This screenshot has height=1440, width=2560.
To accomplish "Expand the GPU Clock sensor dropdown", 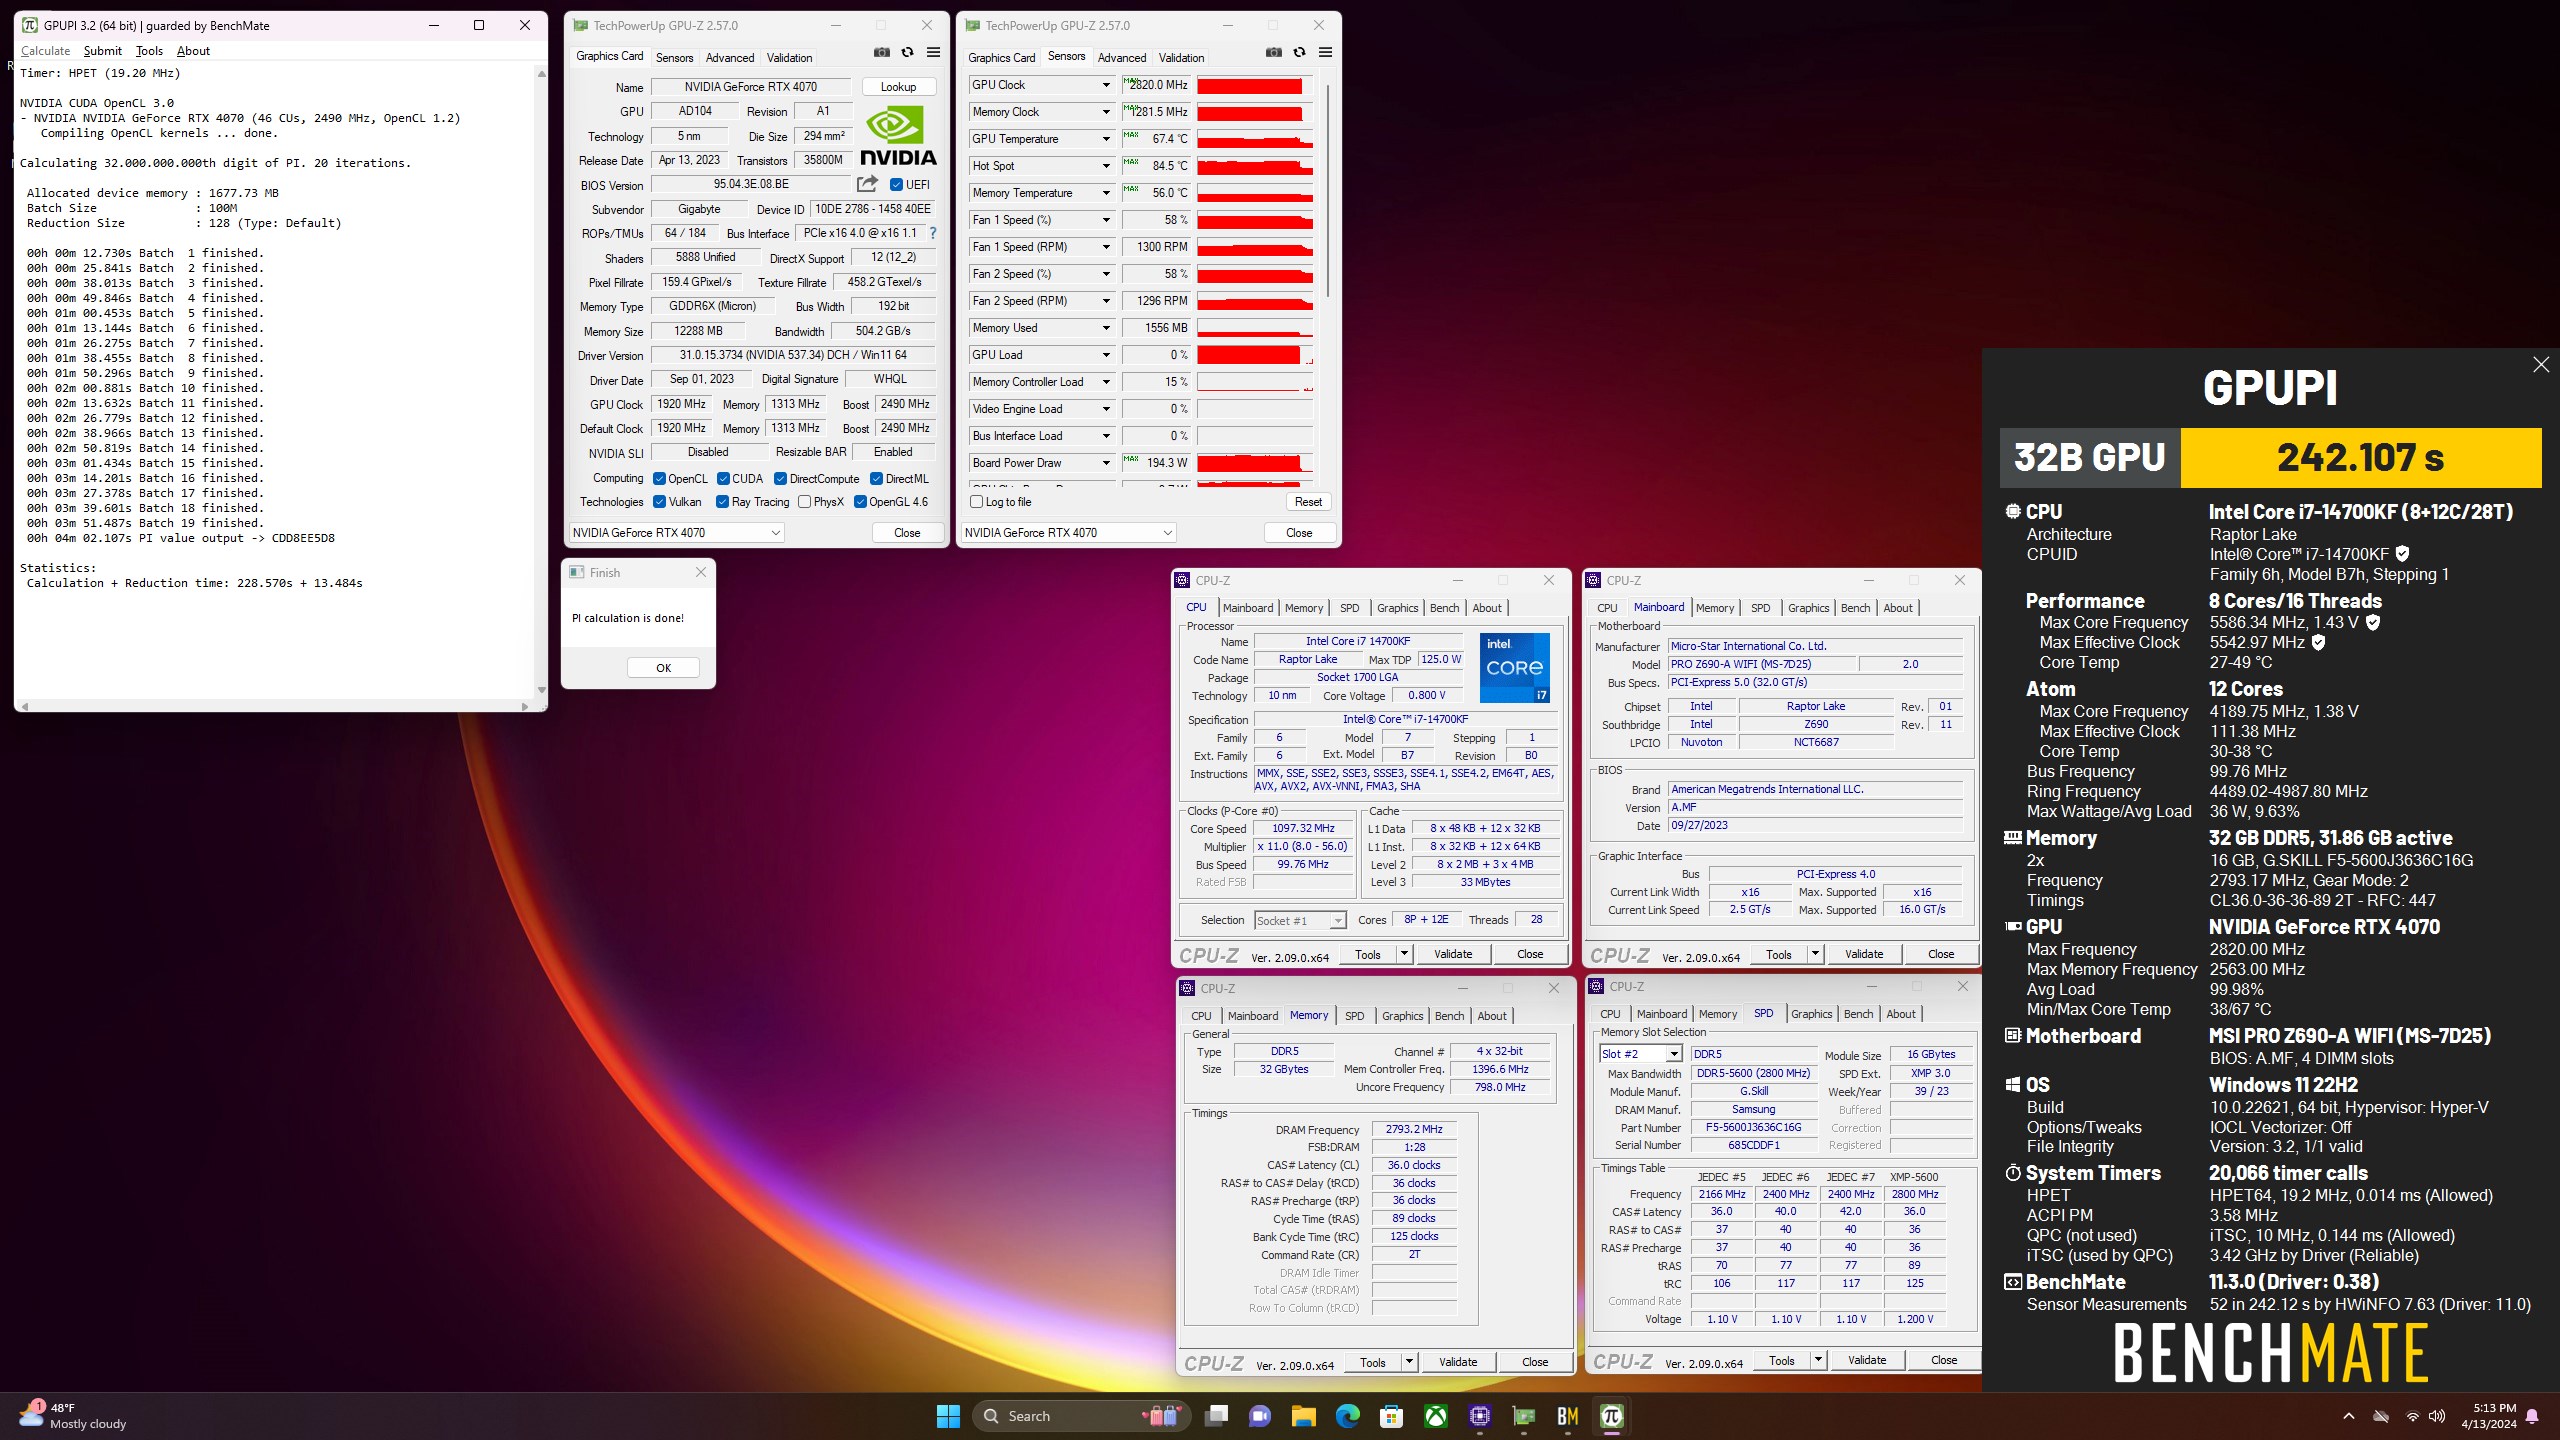I will [1105, 85].
